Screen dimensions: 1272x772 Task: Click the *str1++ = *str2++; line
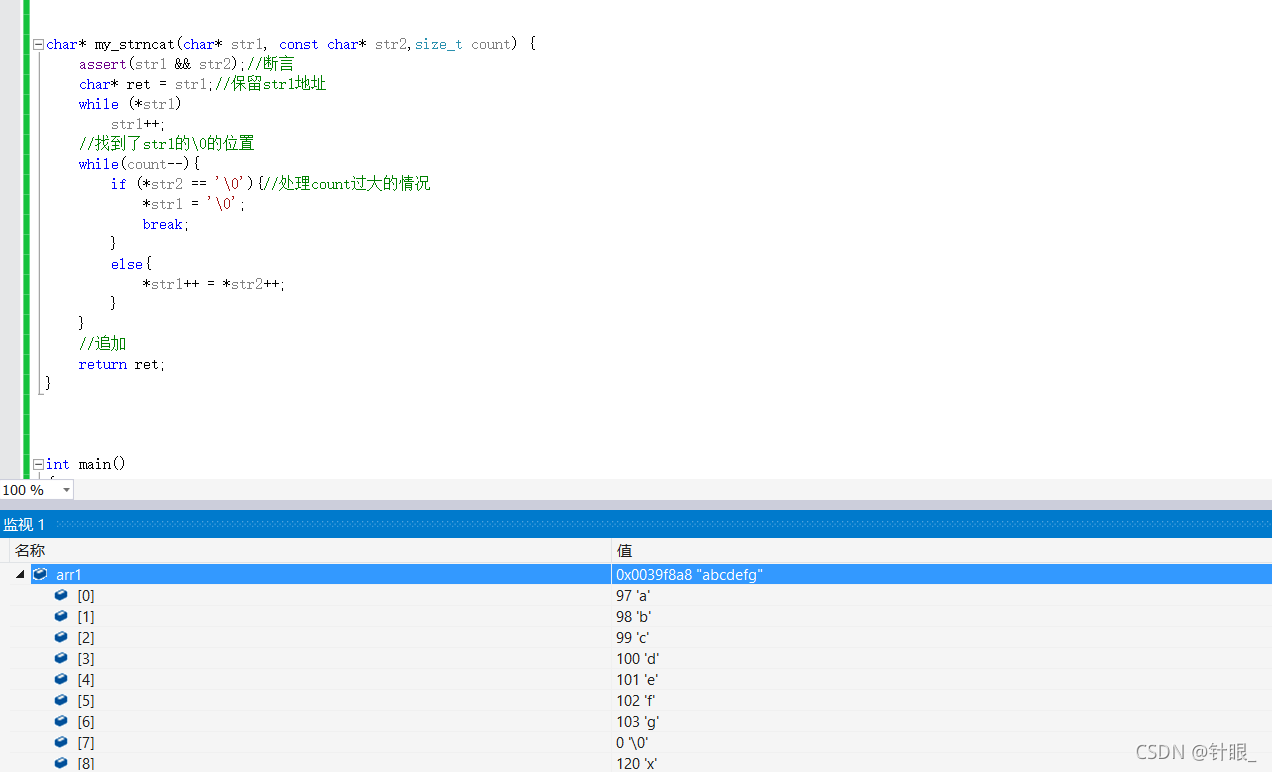214,284
